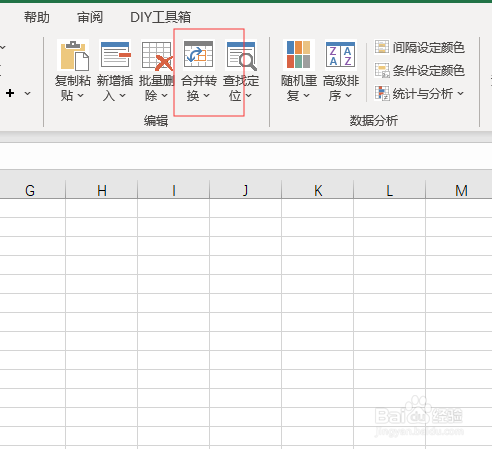Select column L header
The height and width of the screenshot is (449, 492).
pos(390,190)
